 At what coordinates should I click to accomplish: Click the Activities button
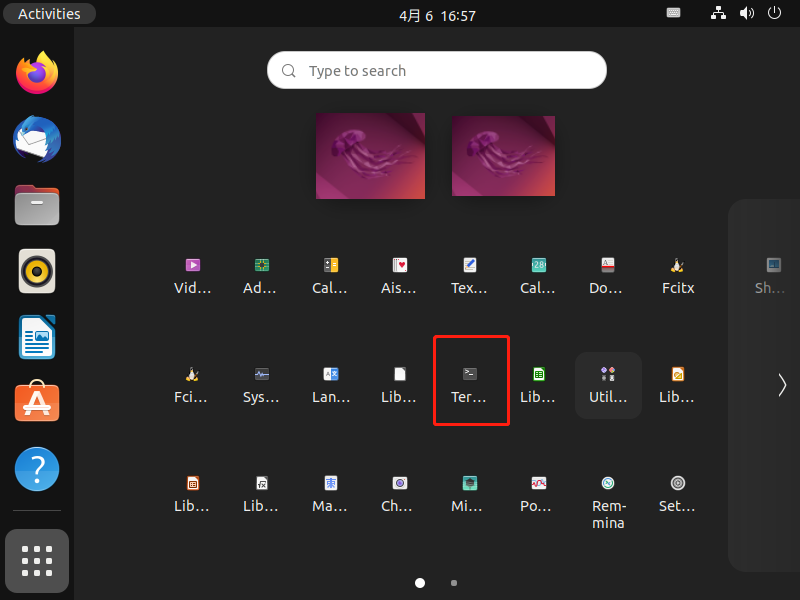click(49, 14)
